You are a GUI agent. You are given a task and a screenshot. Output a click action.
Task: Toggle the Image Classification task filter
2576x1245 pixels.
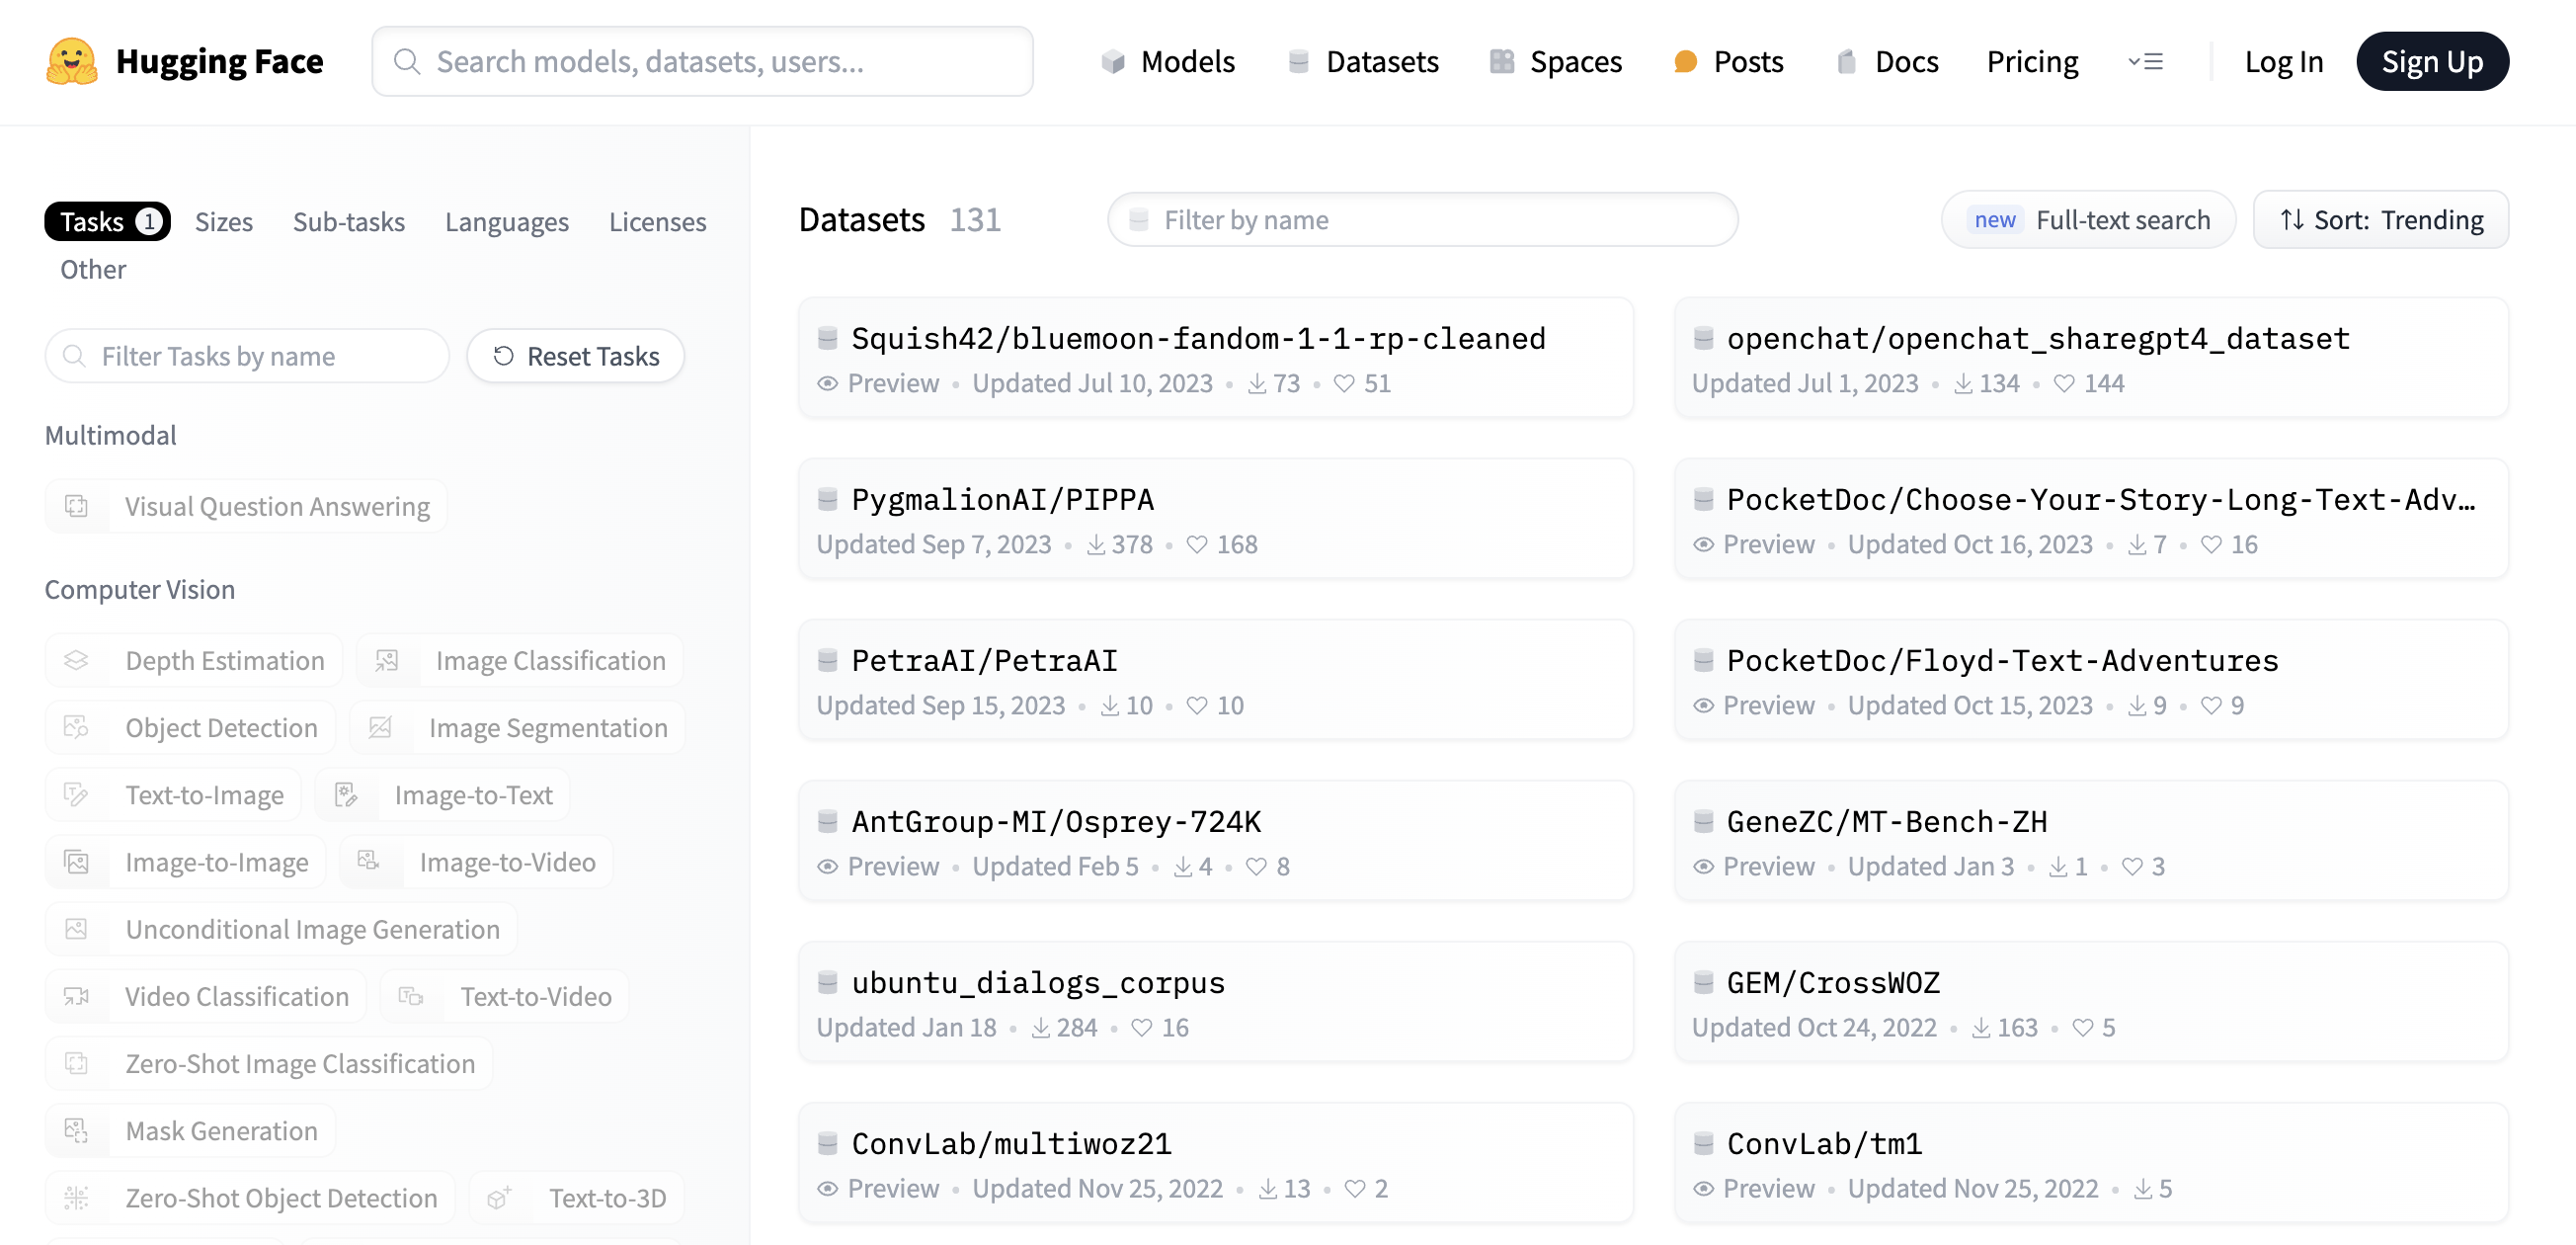520,660
